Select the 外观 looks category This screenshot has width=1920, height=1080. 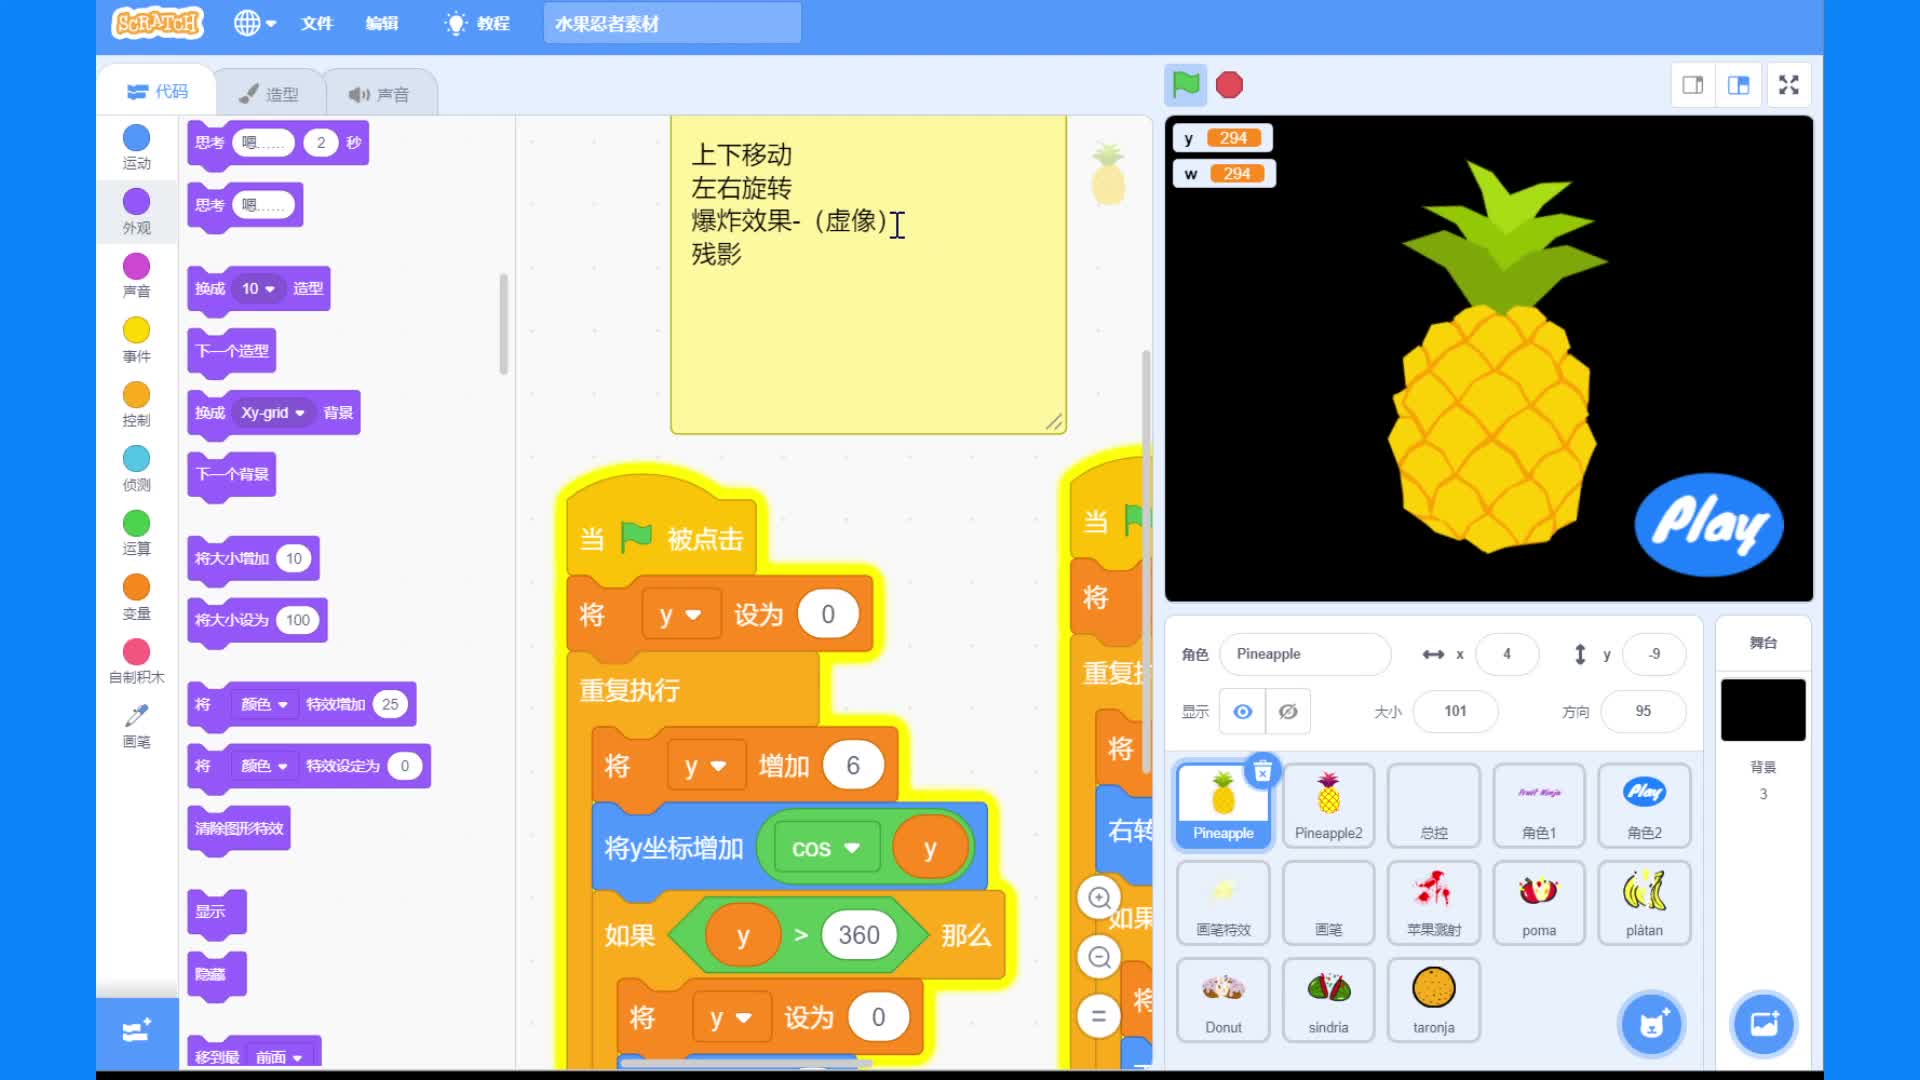136,212
